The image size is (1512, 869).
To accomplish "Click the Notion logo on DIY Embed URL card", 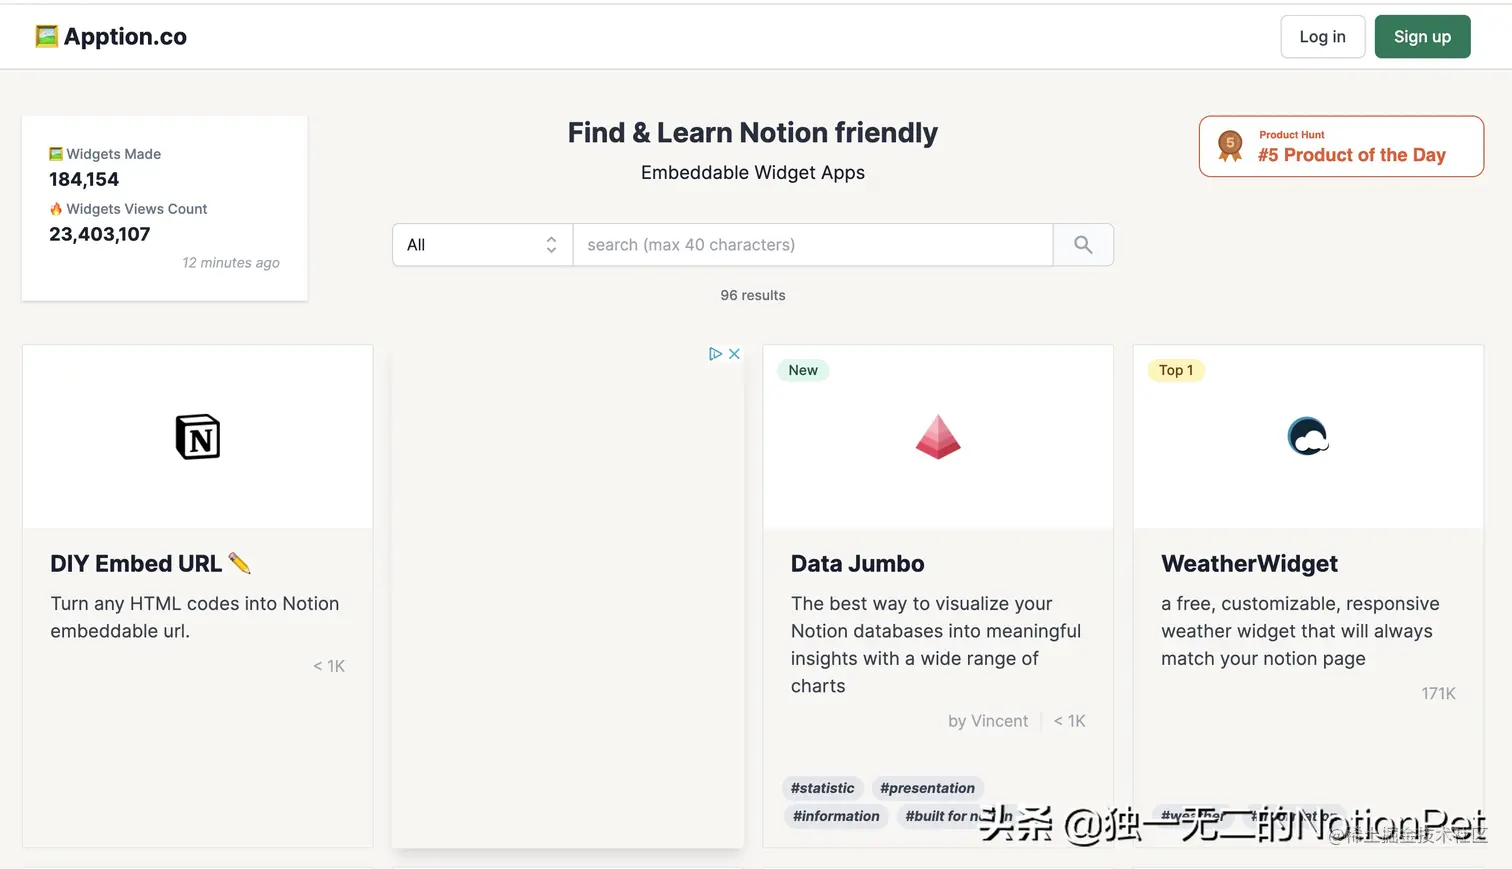I will tap(197, 436).
